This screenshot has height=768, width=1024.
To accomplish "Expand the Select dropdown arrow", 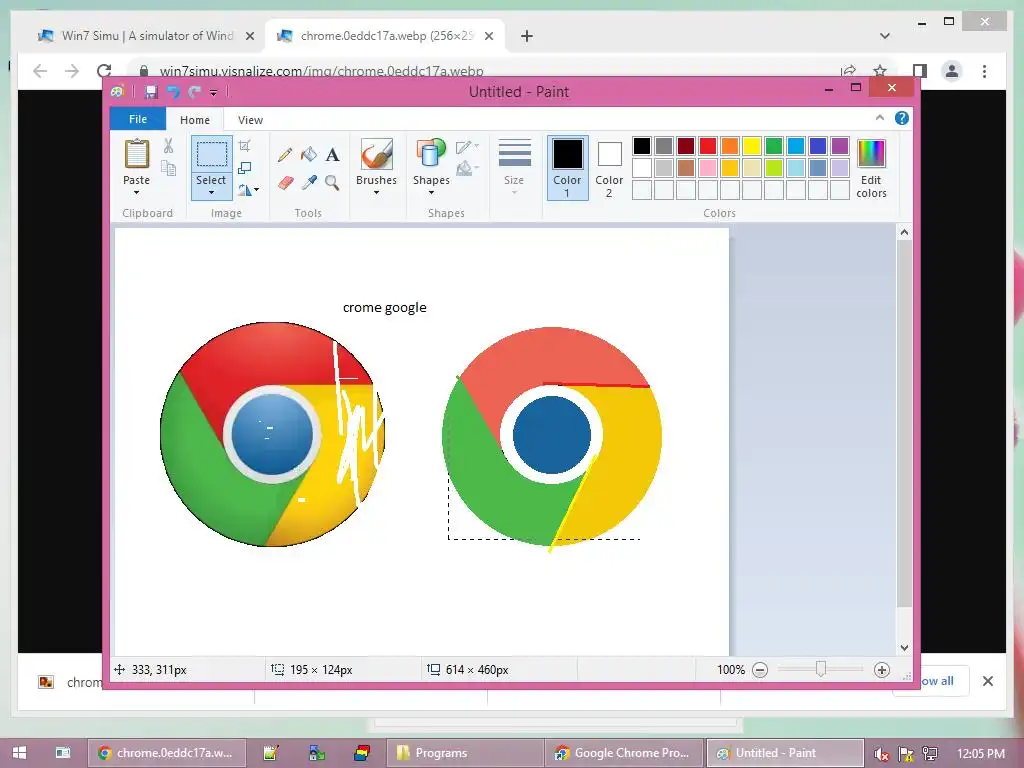I will pos(212,193).
